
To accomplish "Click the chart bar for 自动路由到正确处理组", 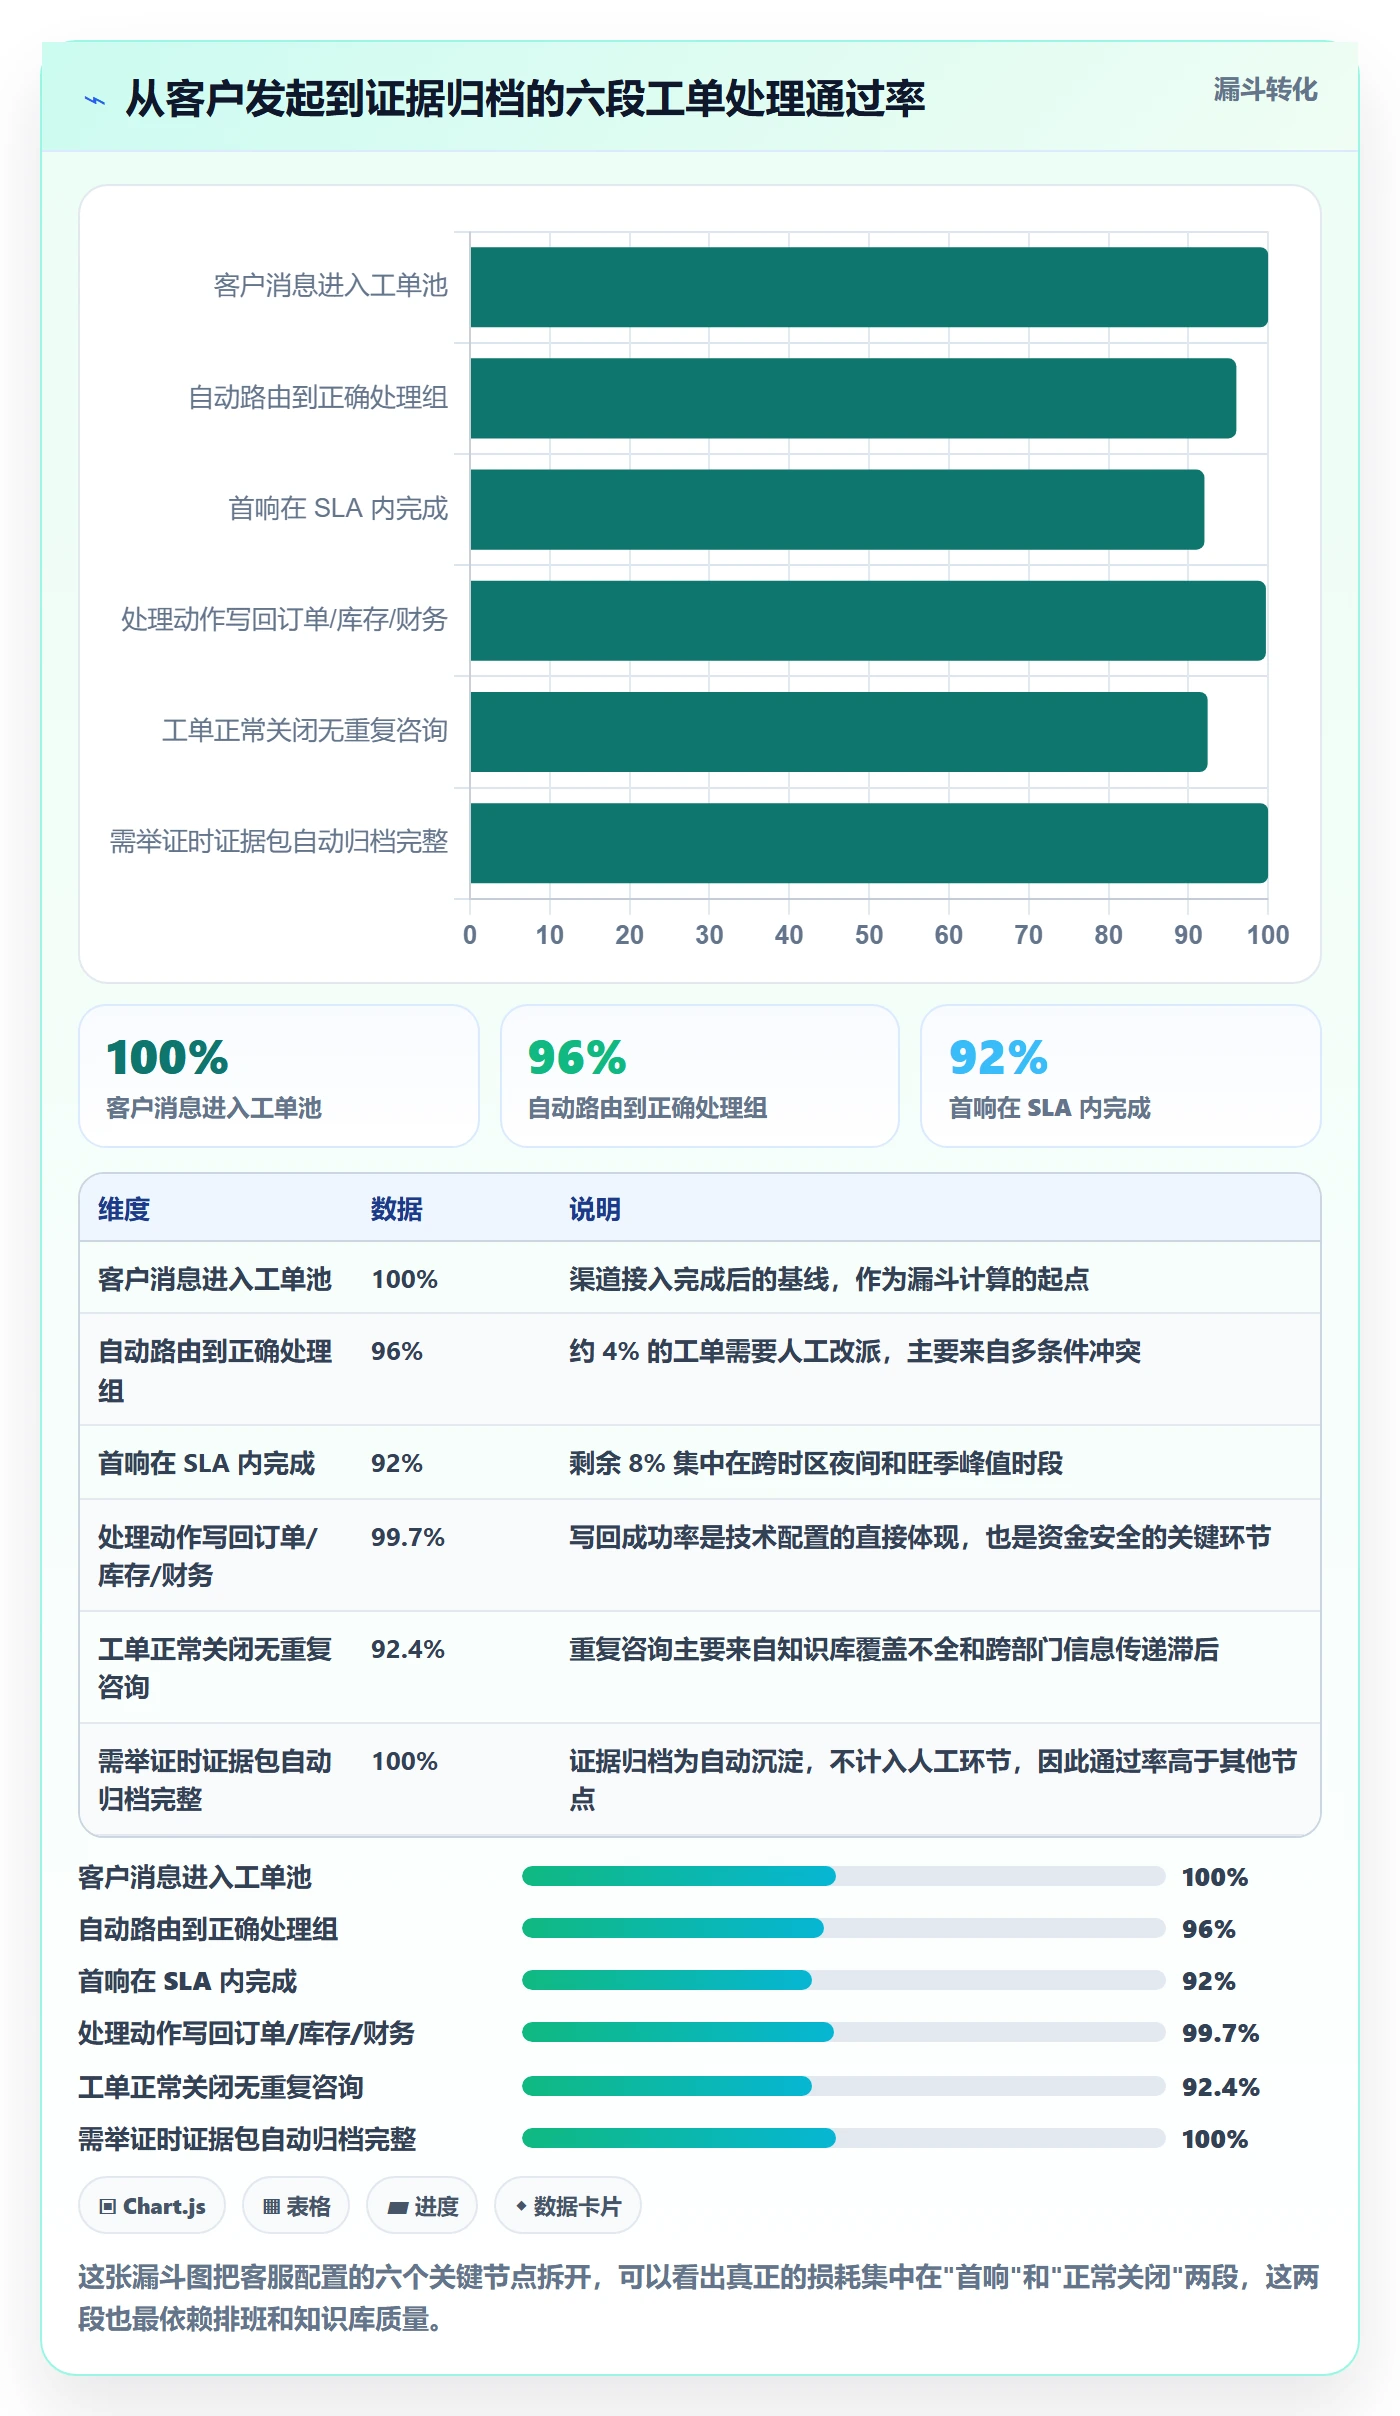I will pyautogui.click(x=853, y=398).
